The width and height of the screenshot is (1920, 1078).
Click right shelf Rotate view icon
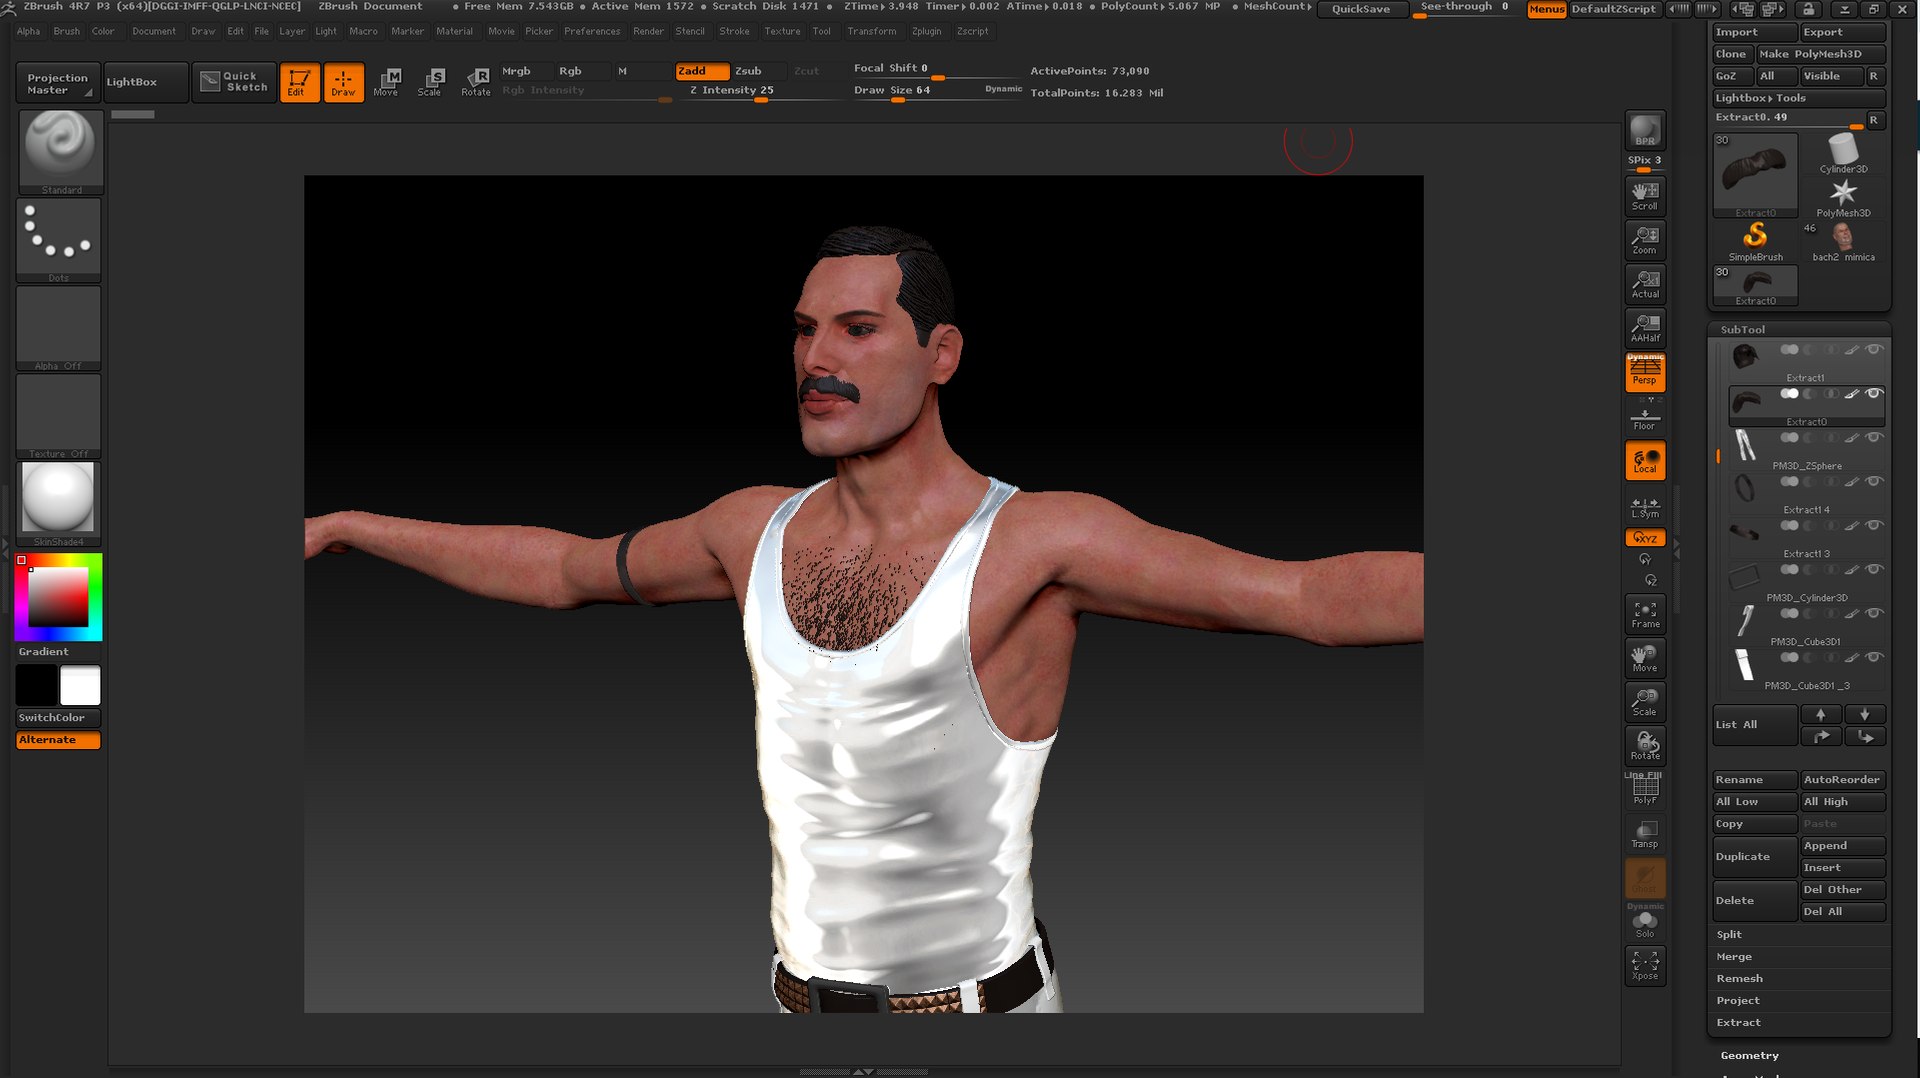pos(1645,745)
